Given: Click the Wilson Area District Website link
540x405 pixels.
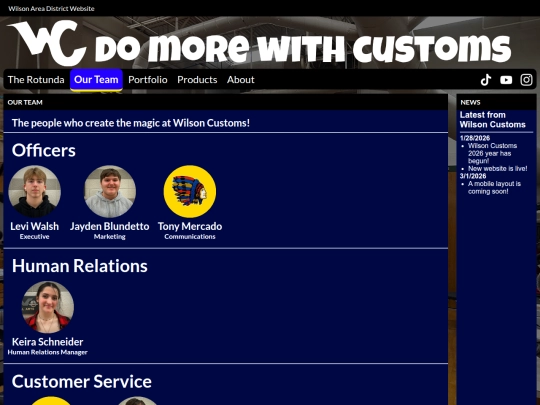Looking at the screenshot, I should (x=51, y=9).
